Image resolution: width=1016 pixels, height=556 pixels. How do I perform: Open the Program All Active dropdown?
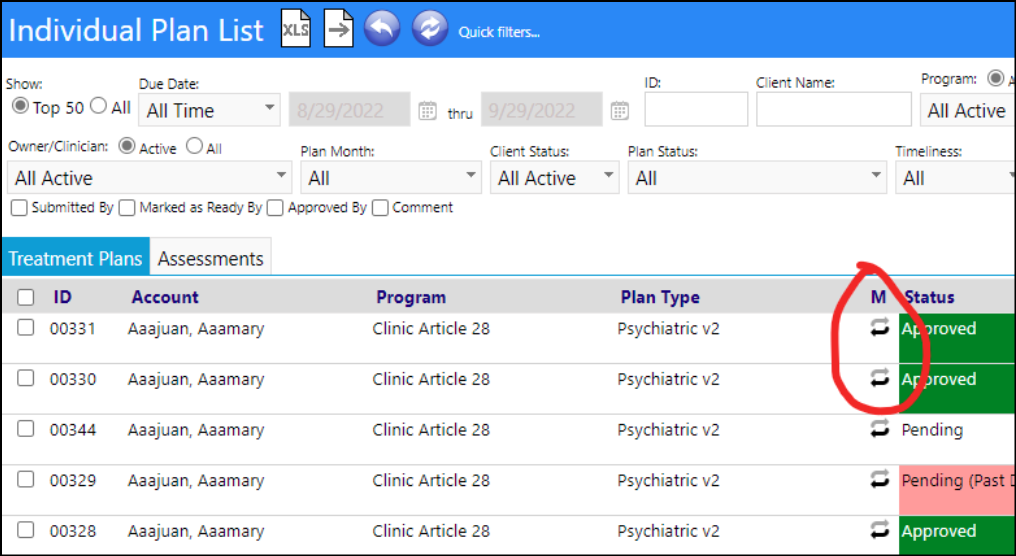[x=967, y=110]
